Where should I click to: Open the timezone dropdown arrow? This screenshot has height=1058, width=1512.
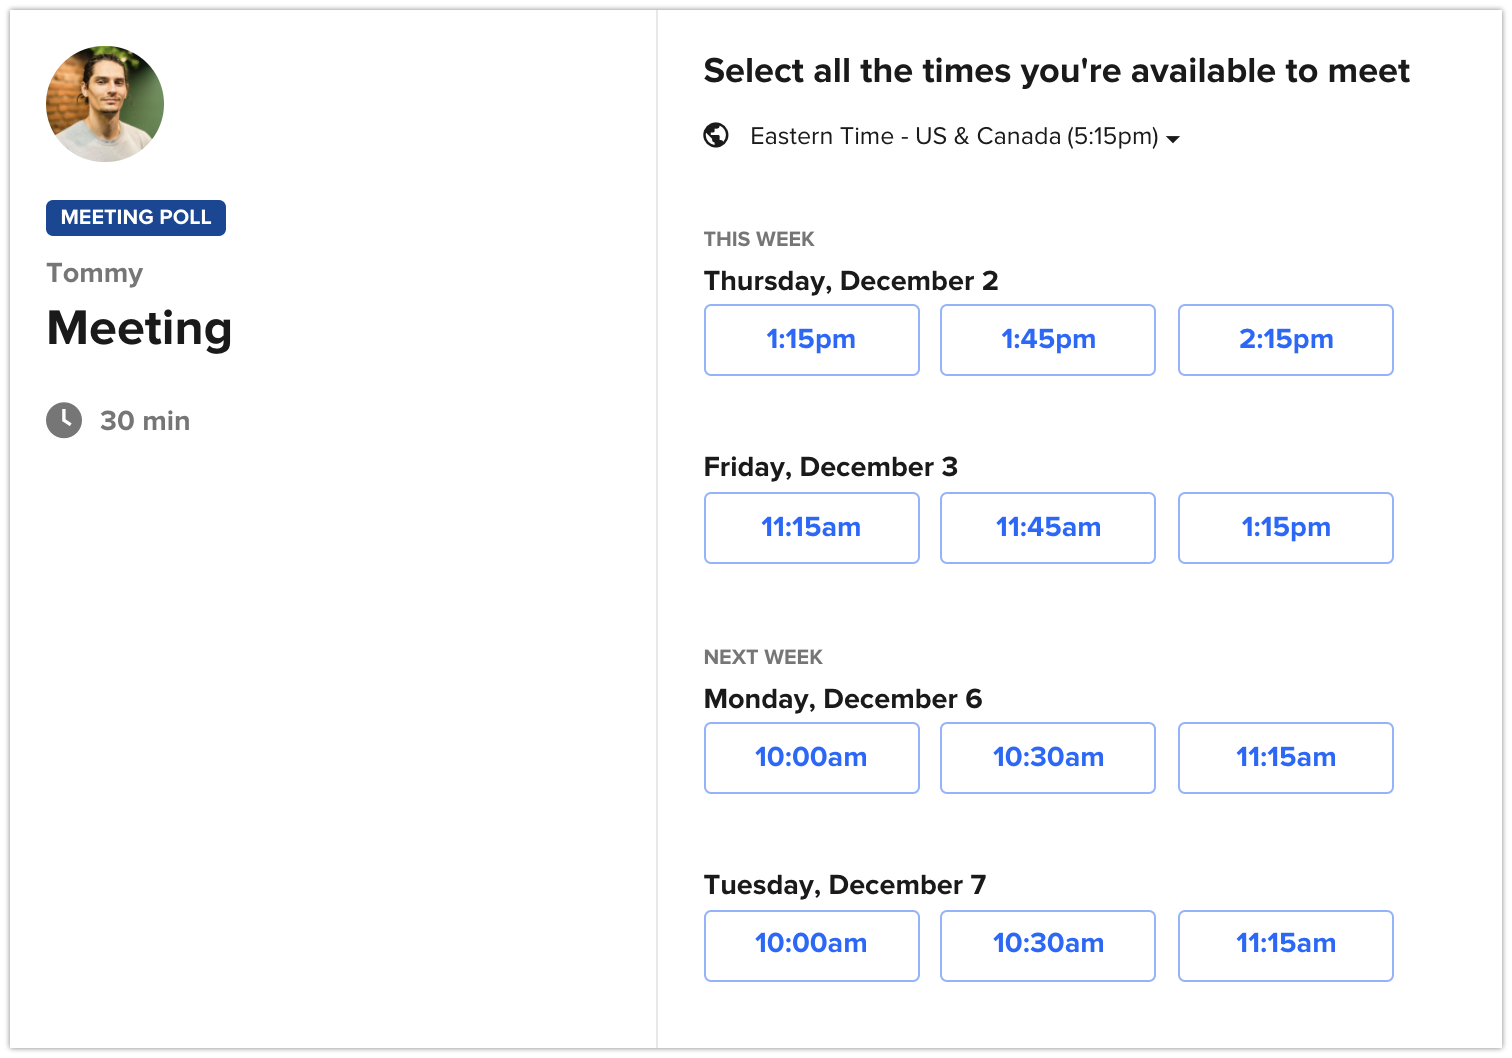[1174, 139]
